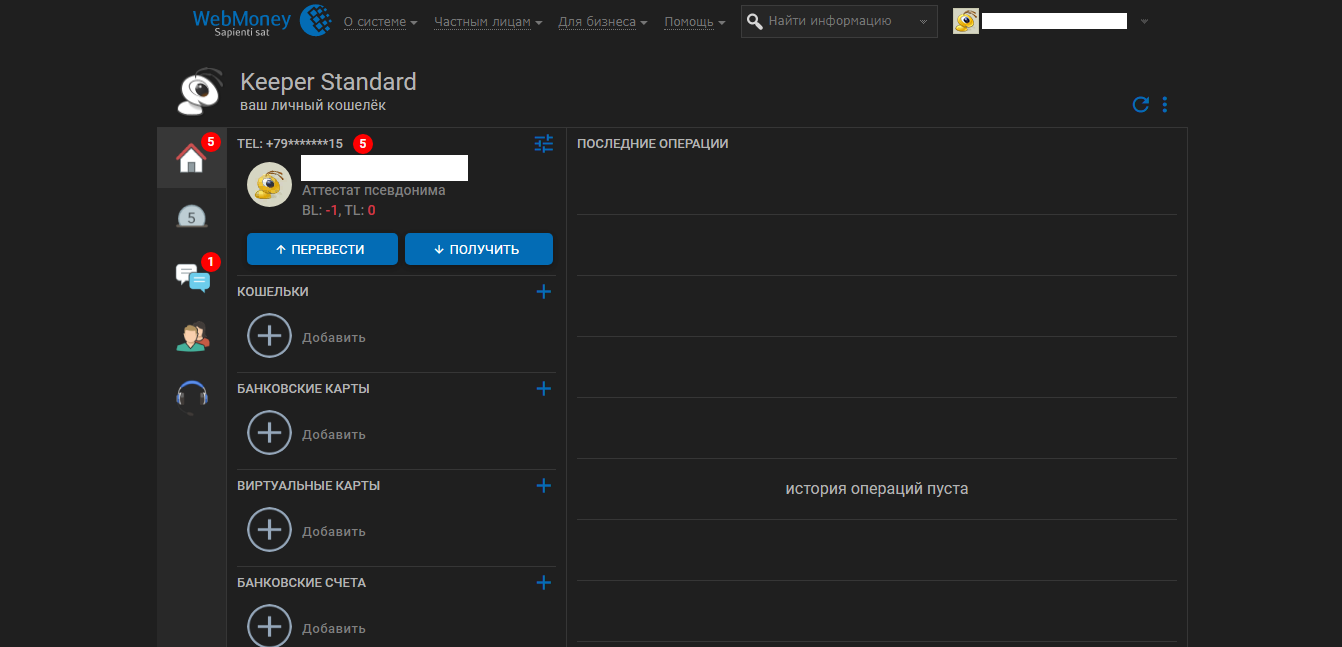Open the sidebar coin balance icon
Image resolution: width=1342 pixels, height=647 pixels.
(x=191, y=216)
